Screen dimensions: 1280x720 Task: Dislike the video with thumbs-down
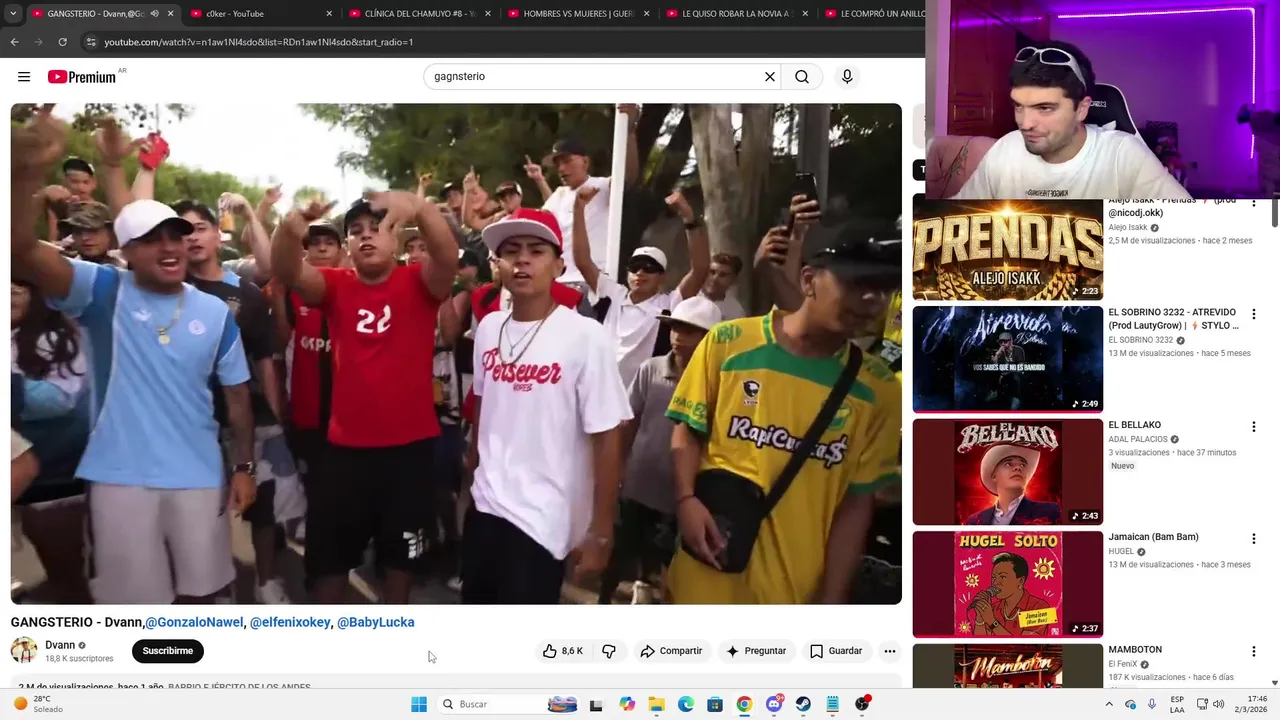[609, 651]
